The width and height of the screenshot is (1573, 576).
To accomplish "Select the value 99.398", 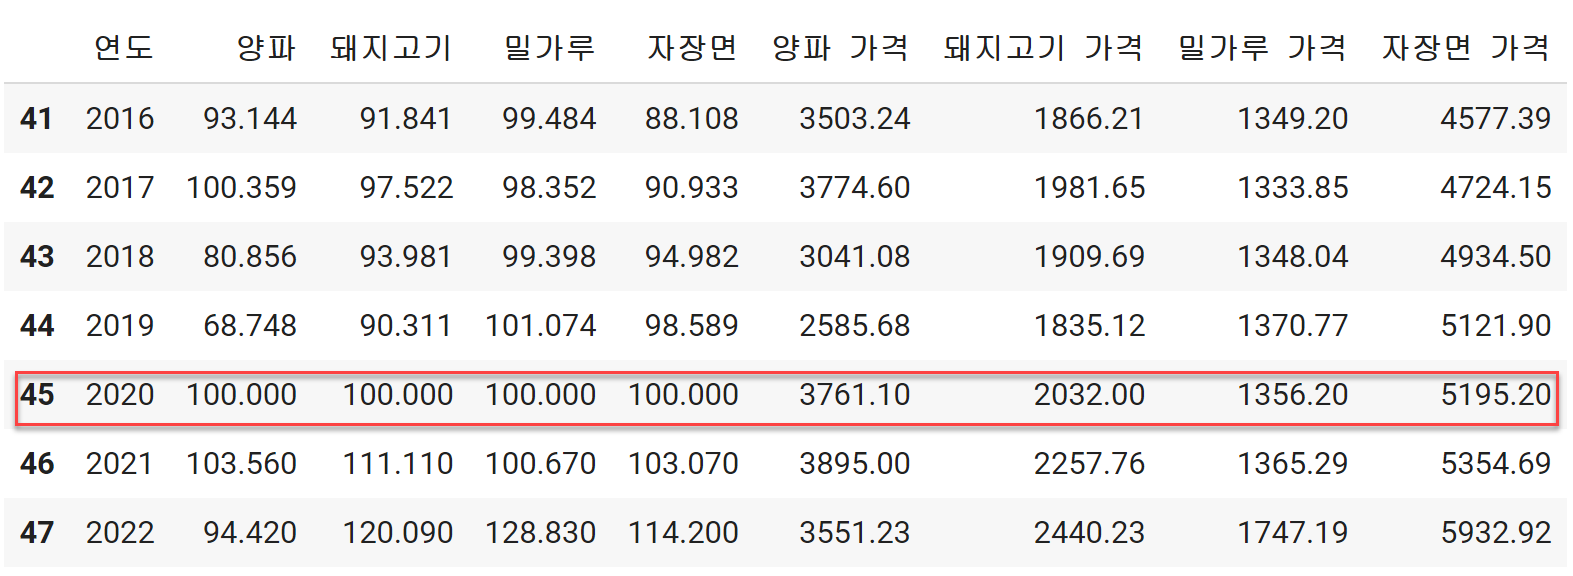I will pyautogui.click(x=549, y=257).
